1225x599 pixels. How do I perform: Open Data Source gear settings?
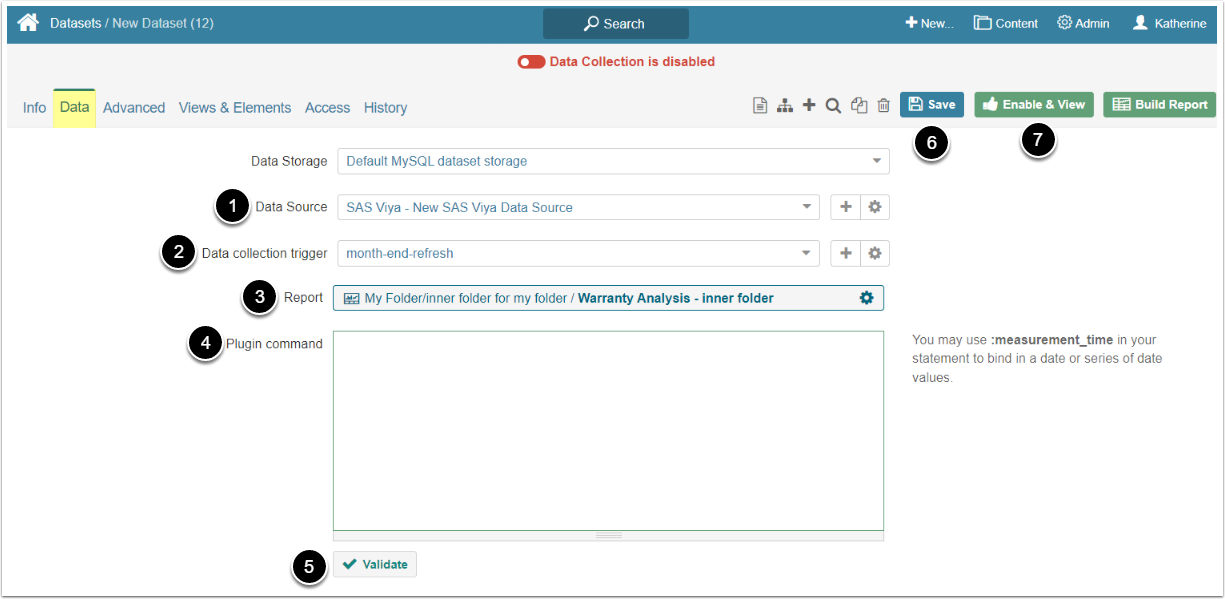click(x=875, y=207)
